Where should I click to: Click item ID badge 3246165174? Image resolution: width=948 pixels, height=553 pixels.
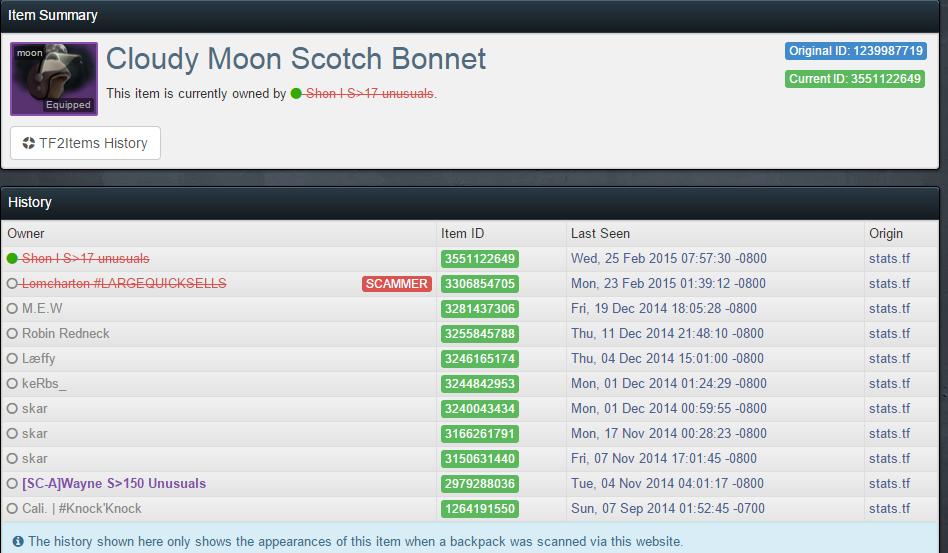[x=479, y=359]
